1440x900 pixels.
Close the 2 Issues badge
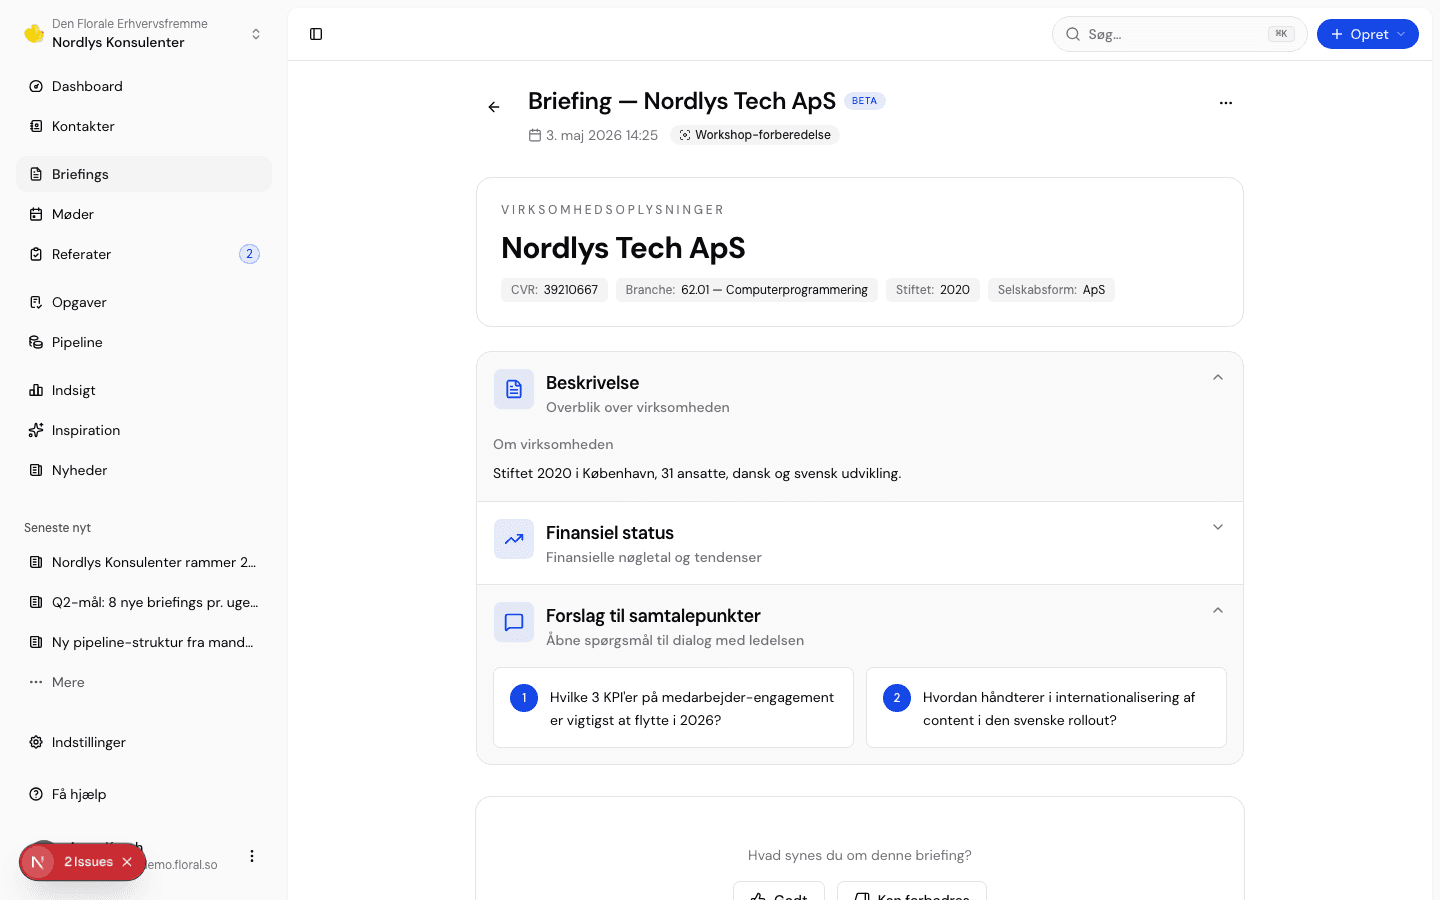pos(127,862)
